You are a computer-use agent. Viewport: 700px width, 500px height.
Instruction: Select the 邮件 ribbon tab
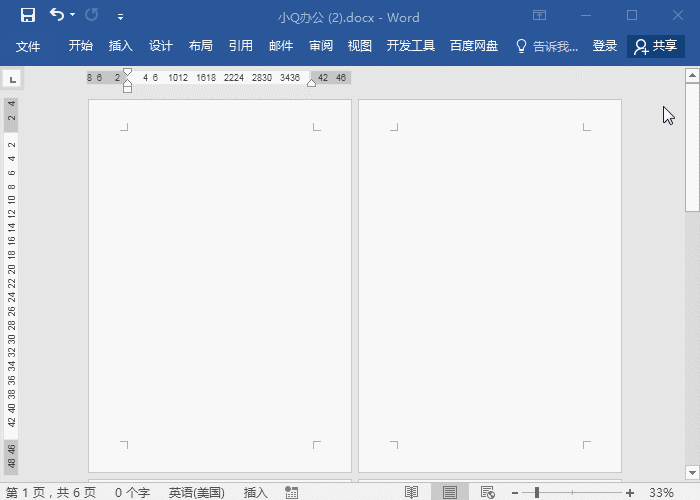click(281, 46)
